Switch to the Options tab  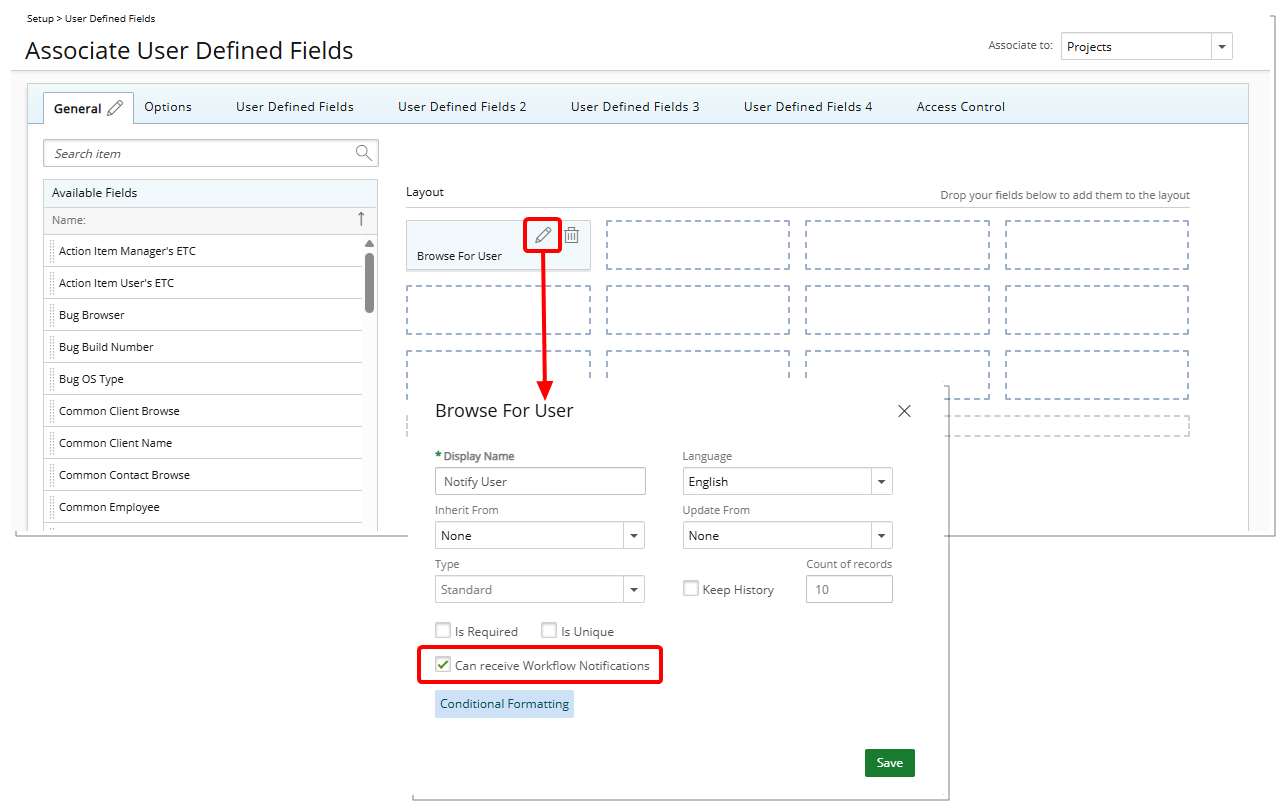(168, 107)
